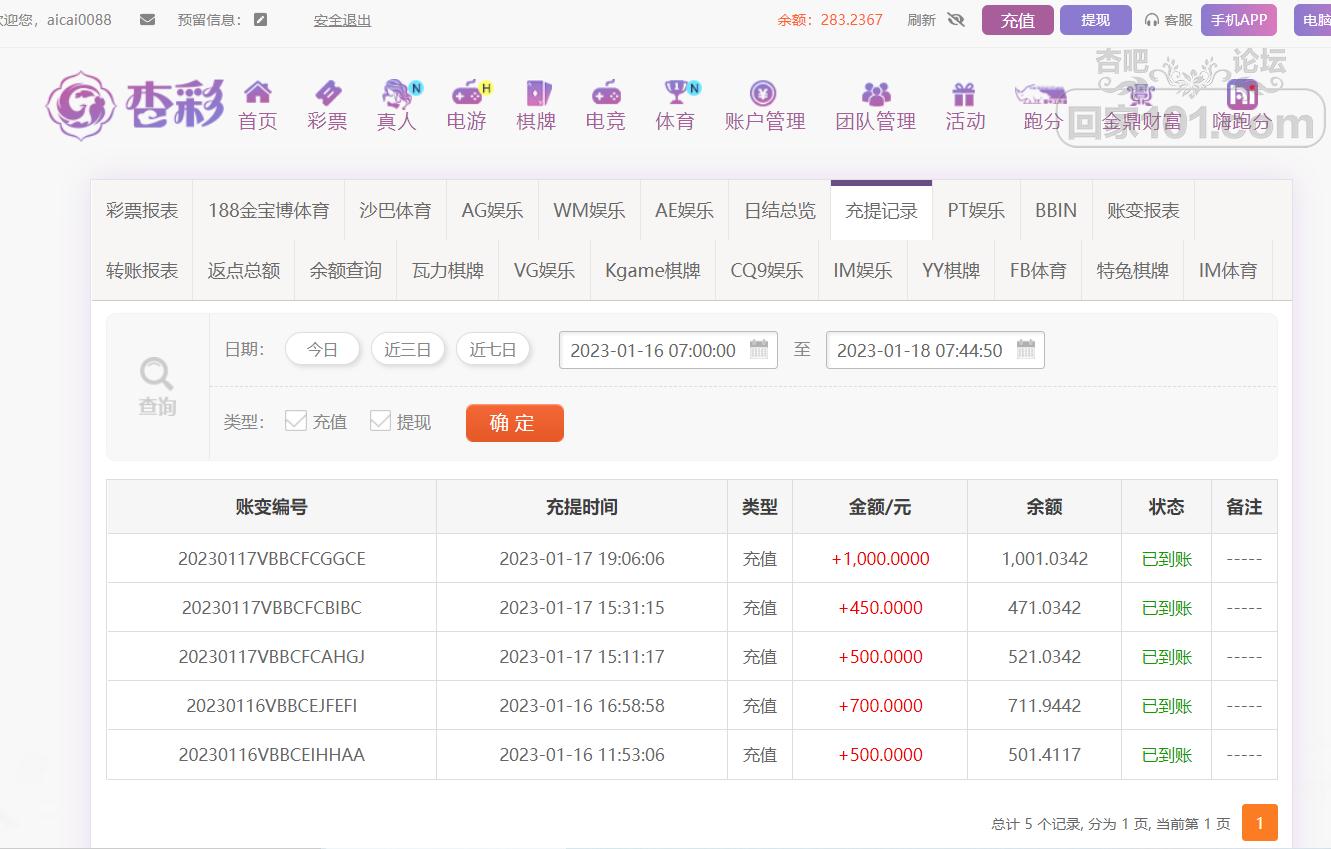
Task: Toggle the 充值 deposit type checkbox
Action: 295,421
